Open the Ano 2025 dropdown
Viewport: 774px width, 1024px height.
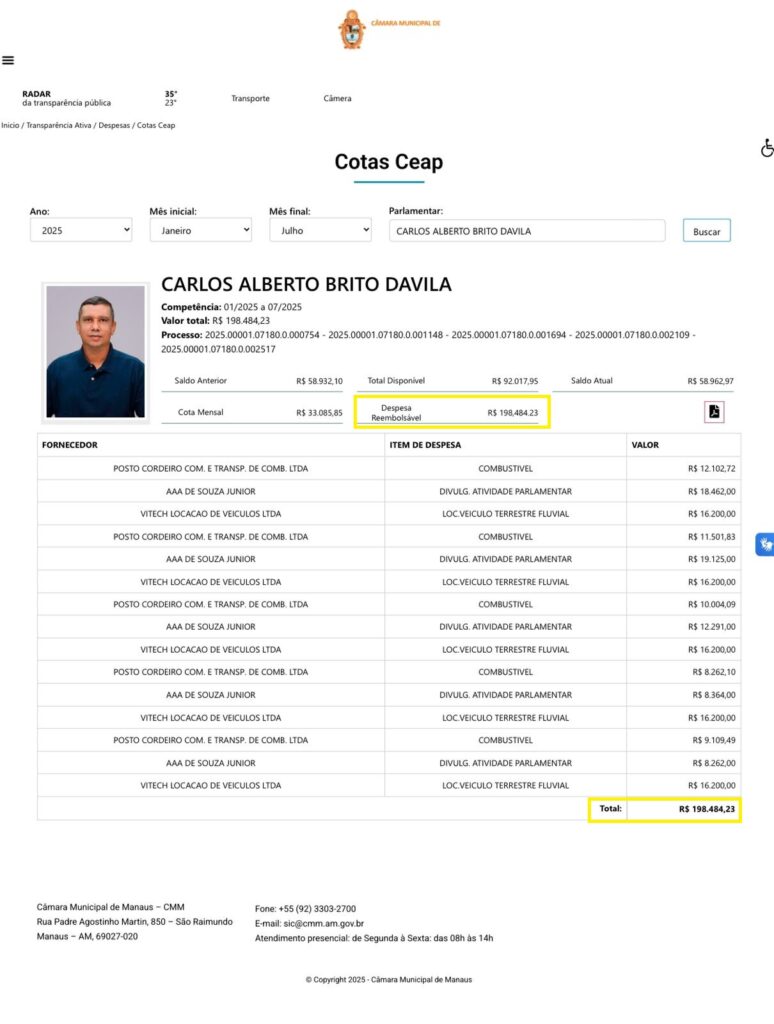81,231
